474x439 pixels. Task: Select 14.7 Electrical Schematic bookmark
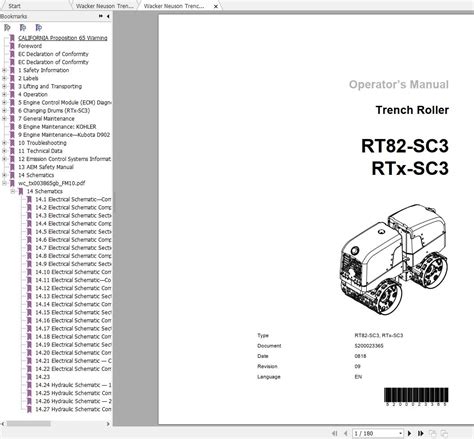73,248
